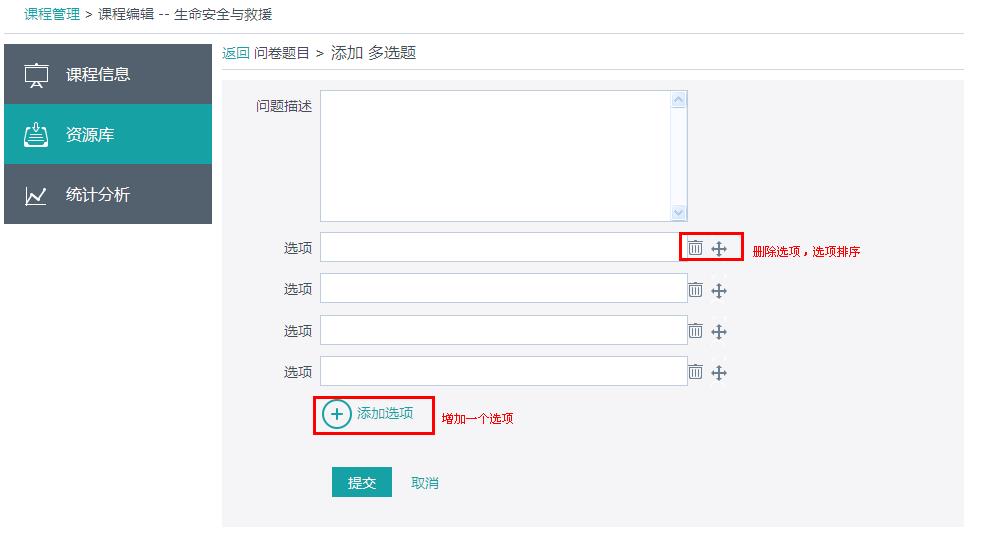Open the 课程管理 breadcrumb link
The width and height of the screenshot is (981, 546).
click(52, 15)
